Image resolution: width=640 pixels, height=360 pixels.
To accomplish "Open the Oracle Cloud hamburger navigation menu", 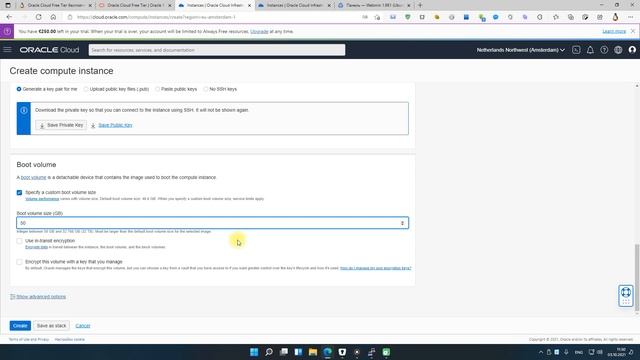I will (7, 50).
